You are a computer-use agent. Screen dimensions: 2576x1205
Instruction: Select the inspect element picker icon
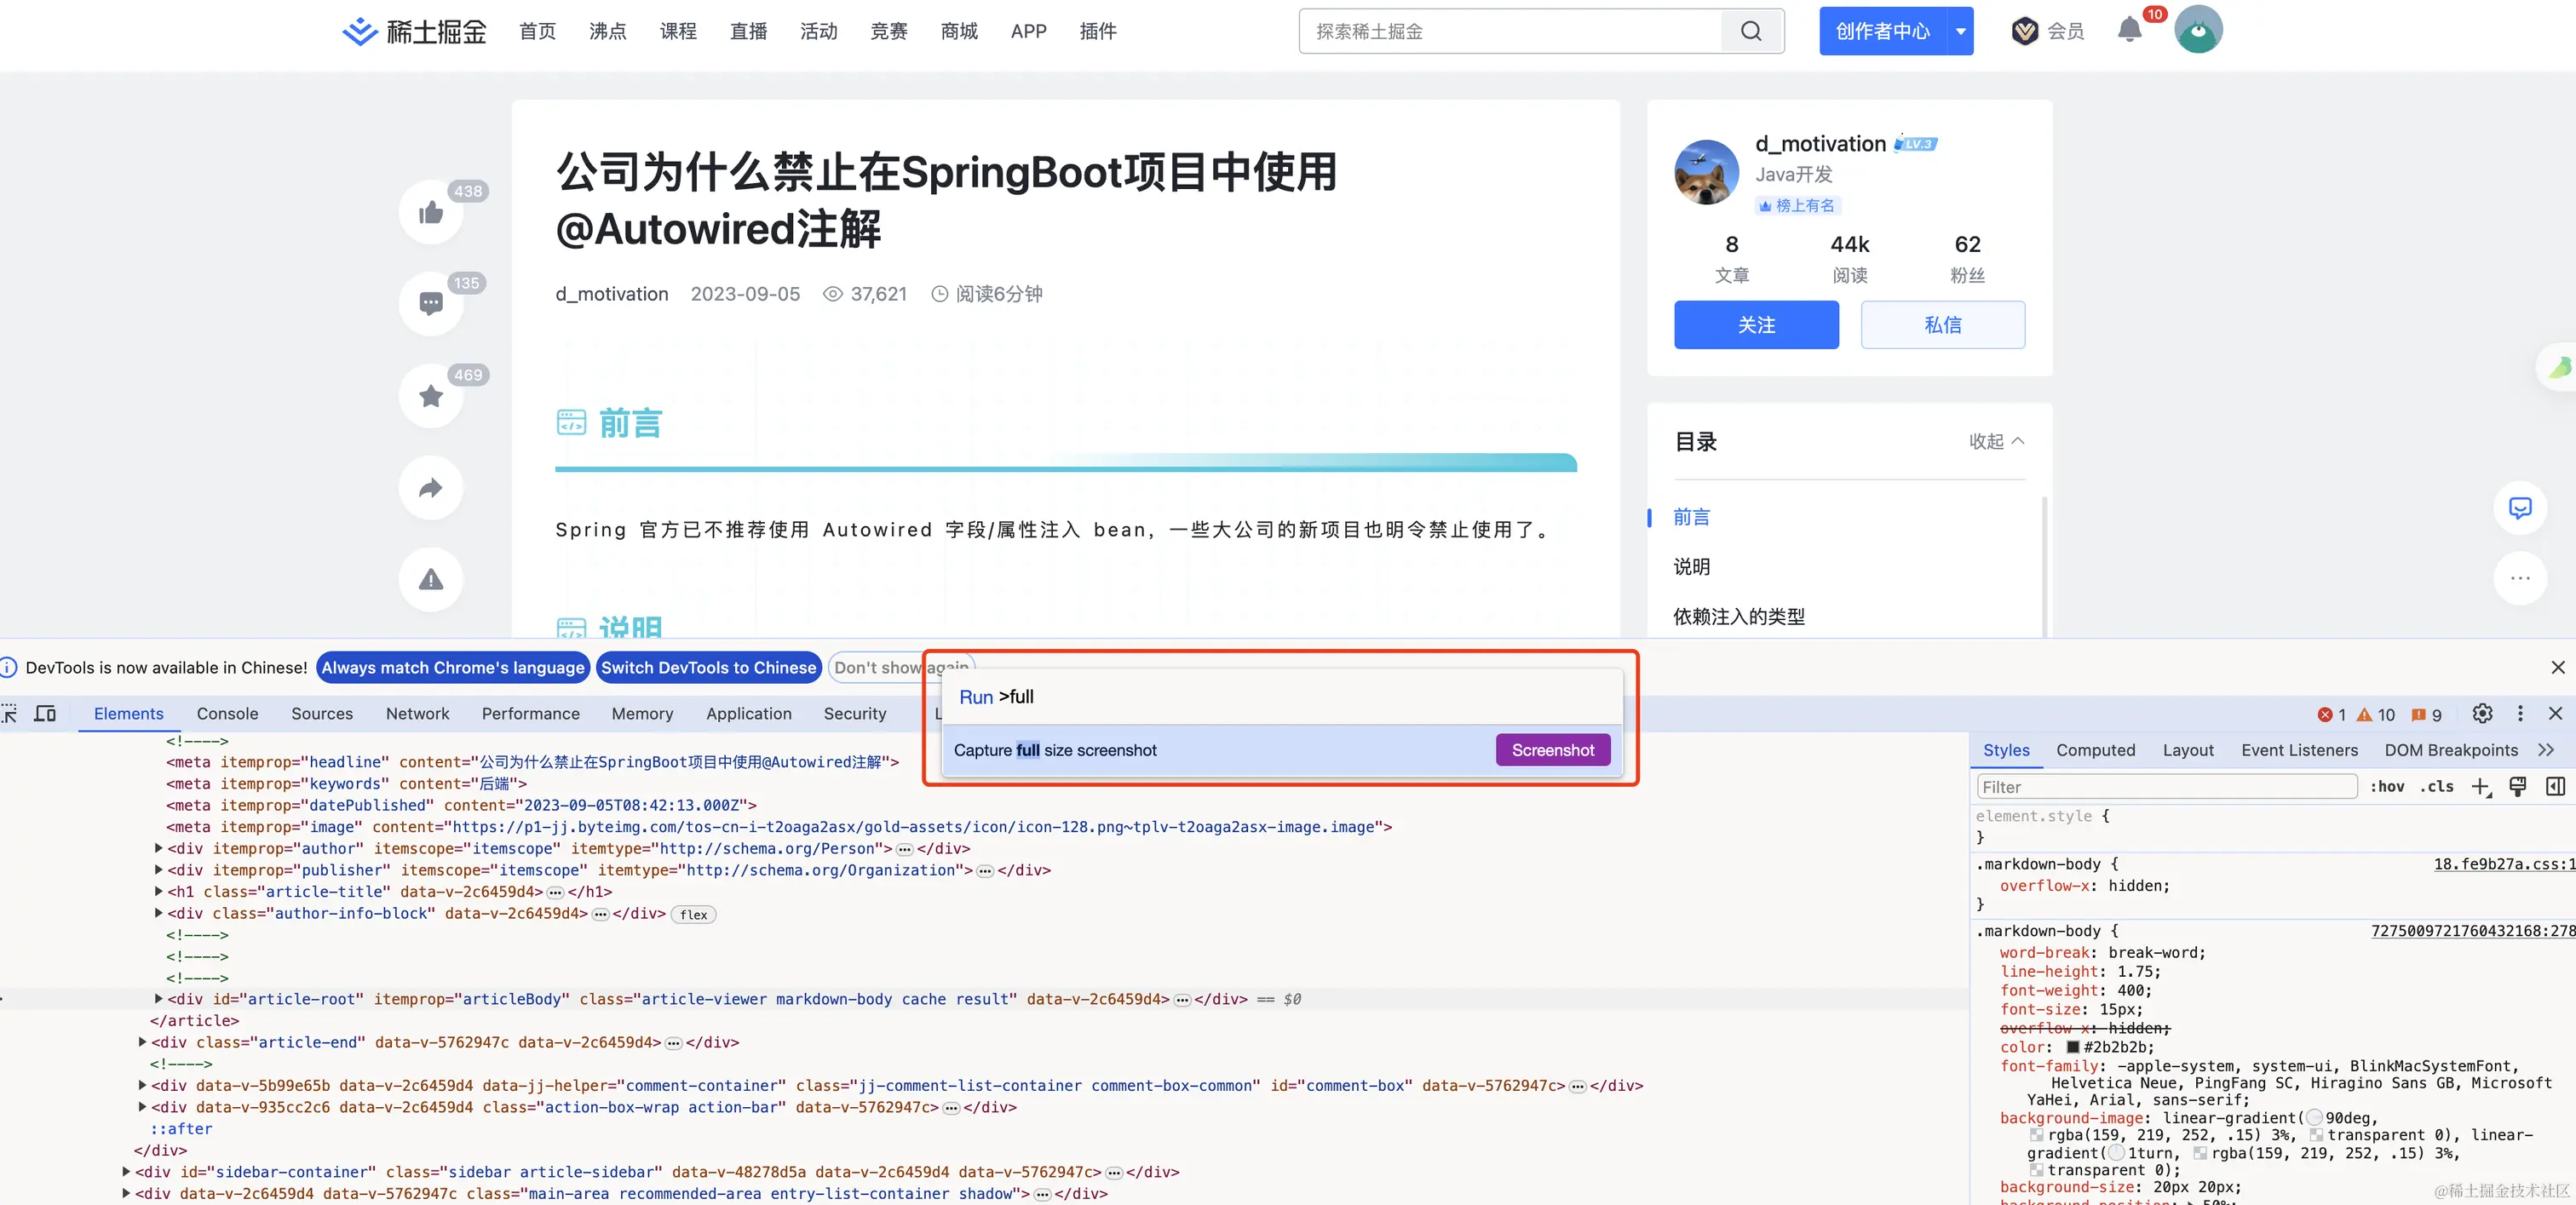[x=10, y=713]
